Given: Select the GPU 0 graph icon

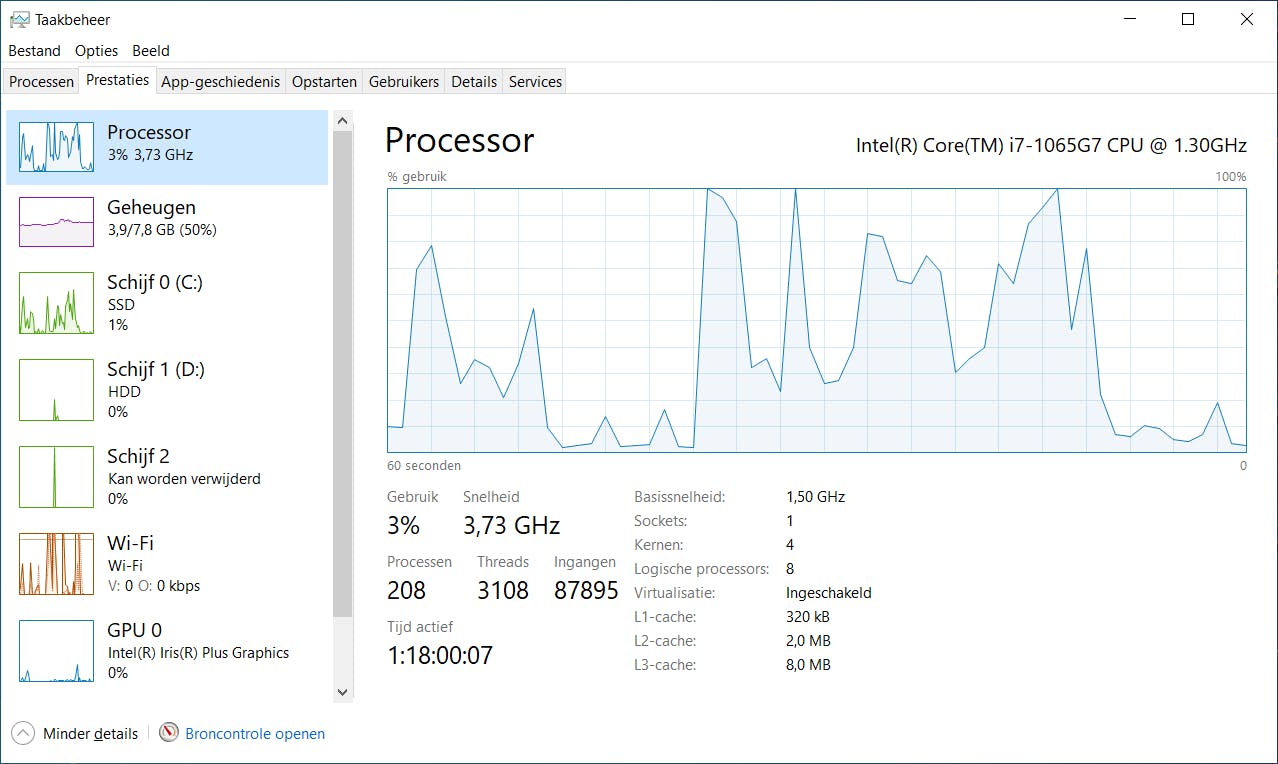Looking at the screenshot, I should click(x=56, y=650).
